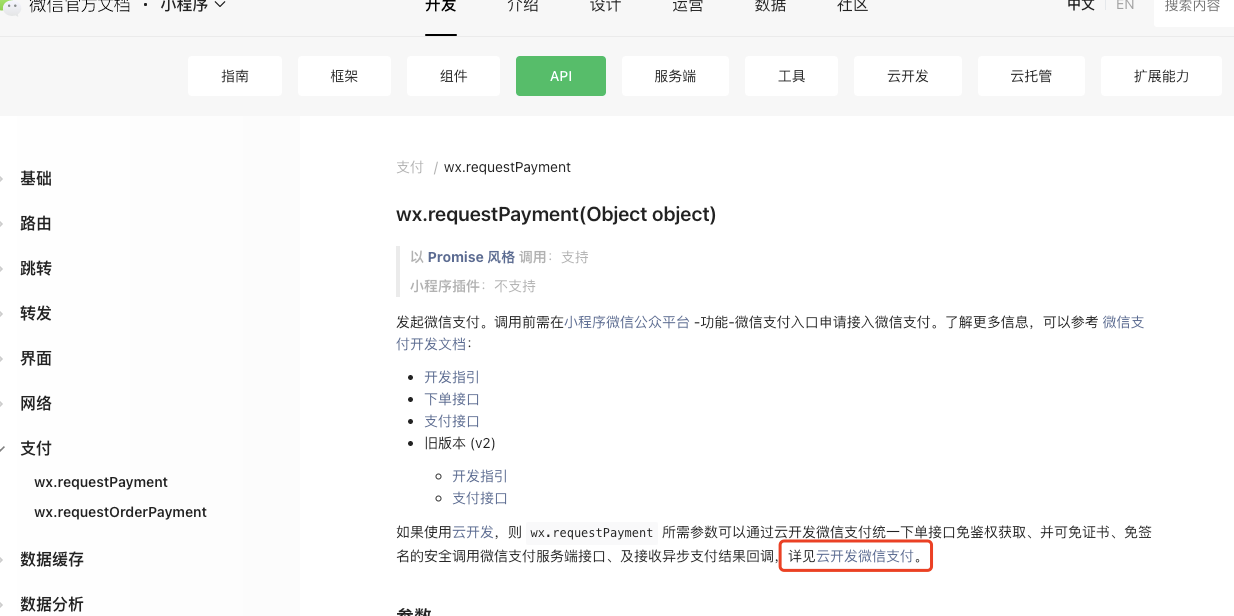Open 支付接口 under 旧版本 (v2)

(x=480, y=498)
